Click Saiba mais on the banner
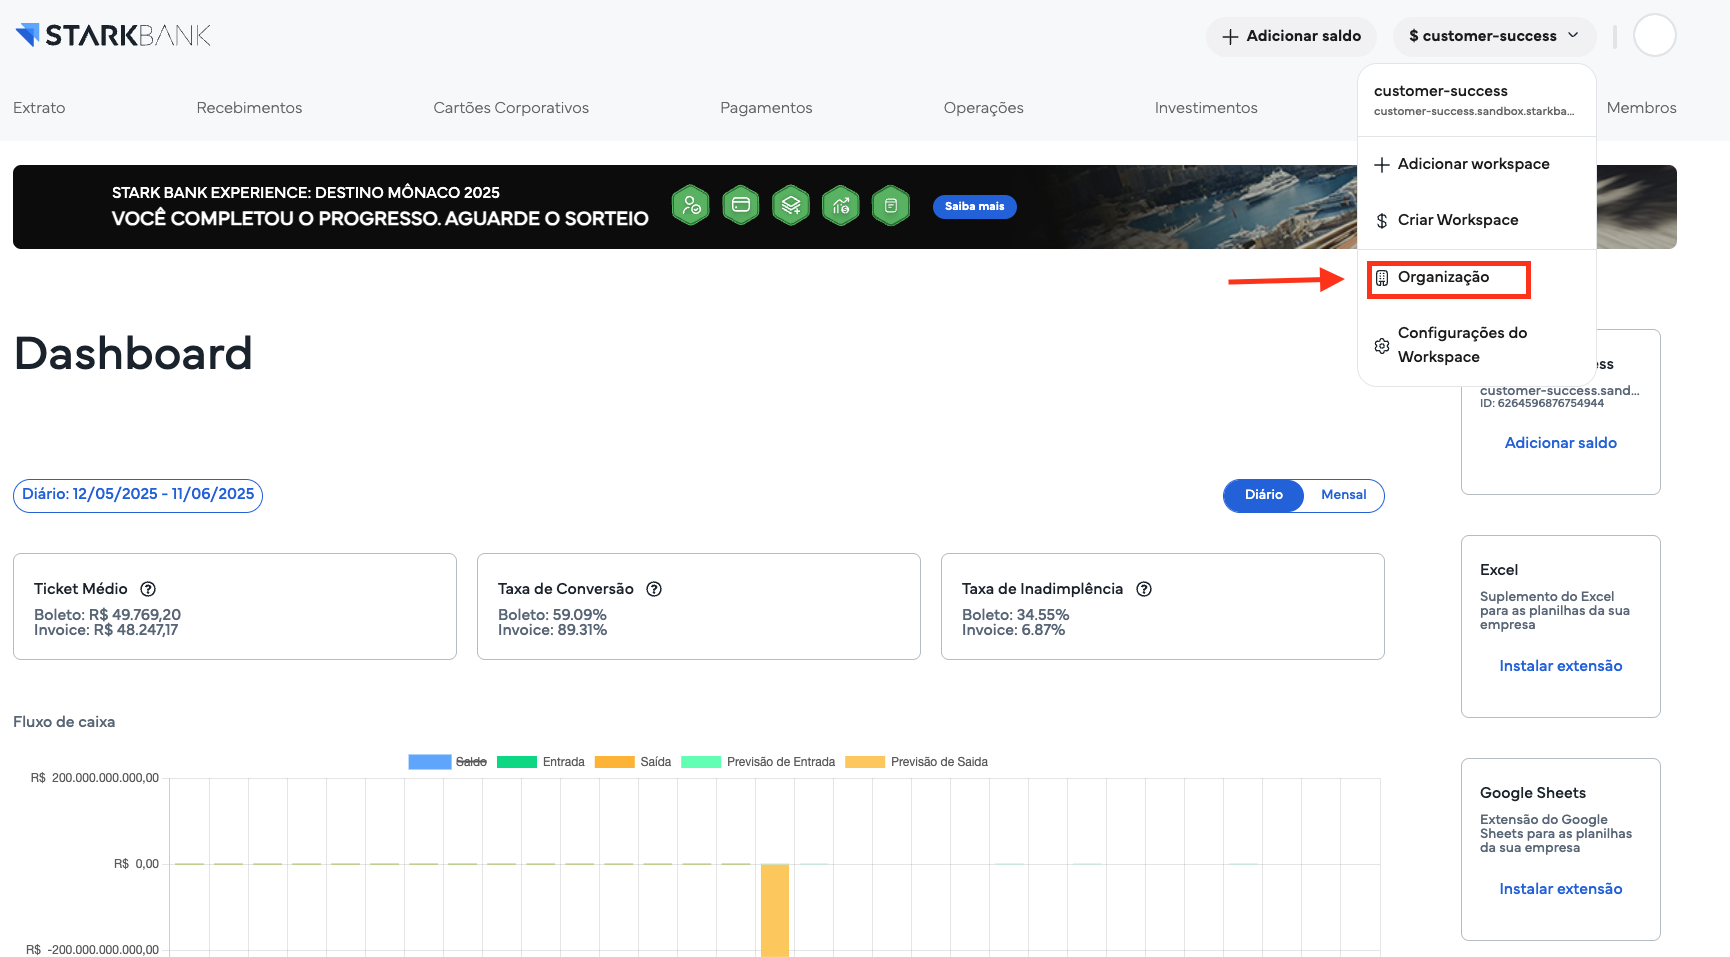The image size is (1730, 957). click(x=975, y=207)
